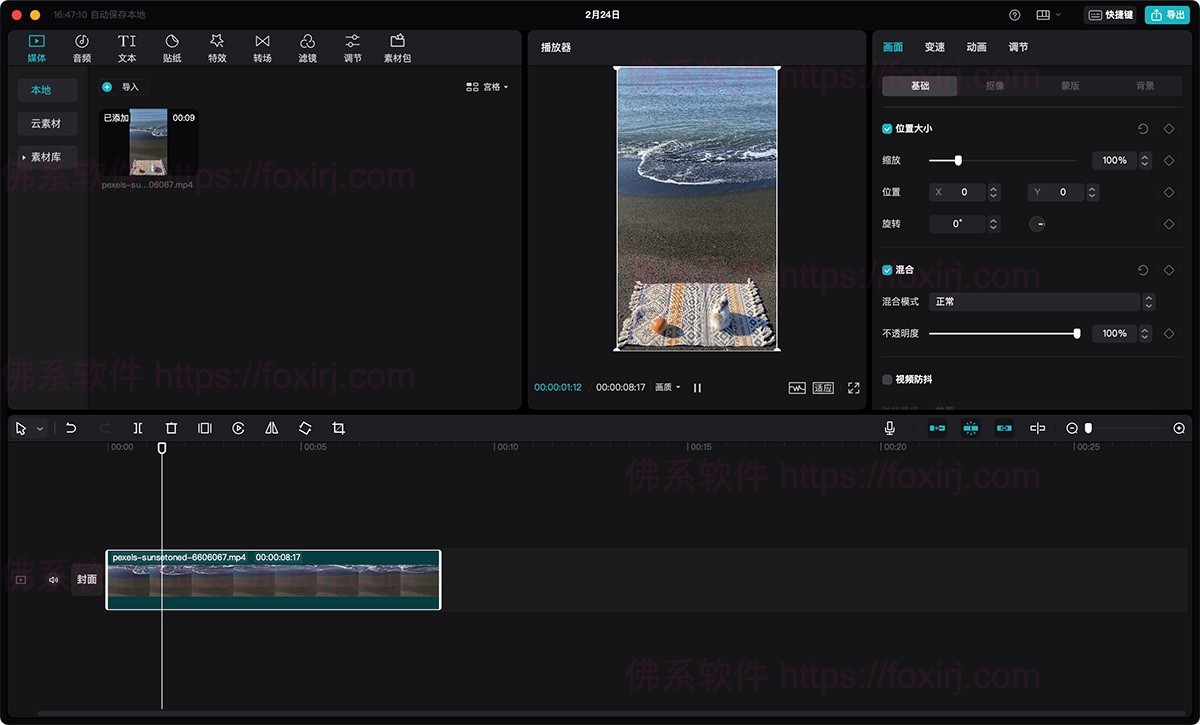Switch to the 蒙版 mask sub-tab
1200x725 pixels.
[x=1071, y=86]
